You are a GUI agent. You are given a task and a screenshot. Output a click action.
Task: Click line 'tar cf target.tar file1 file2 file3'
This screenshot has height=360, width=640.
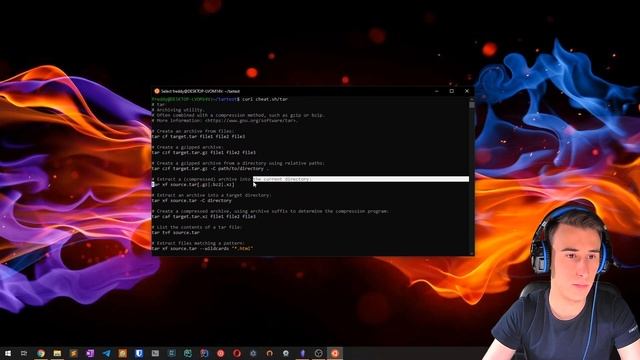199,137
